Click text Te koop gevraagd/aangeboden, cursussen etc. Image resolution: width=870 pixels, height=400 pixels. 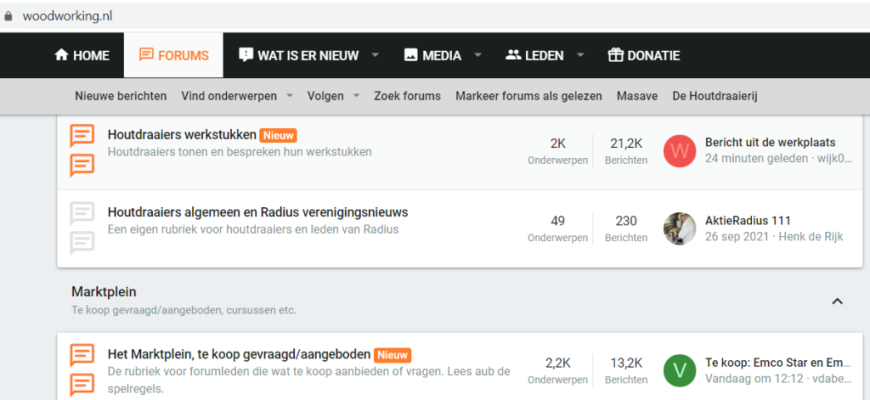(x=184, y=310)
